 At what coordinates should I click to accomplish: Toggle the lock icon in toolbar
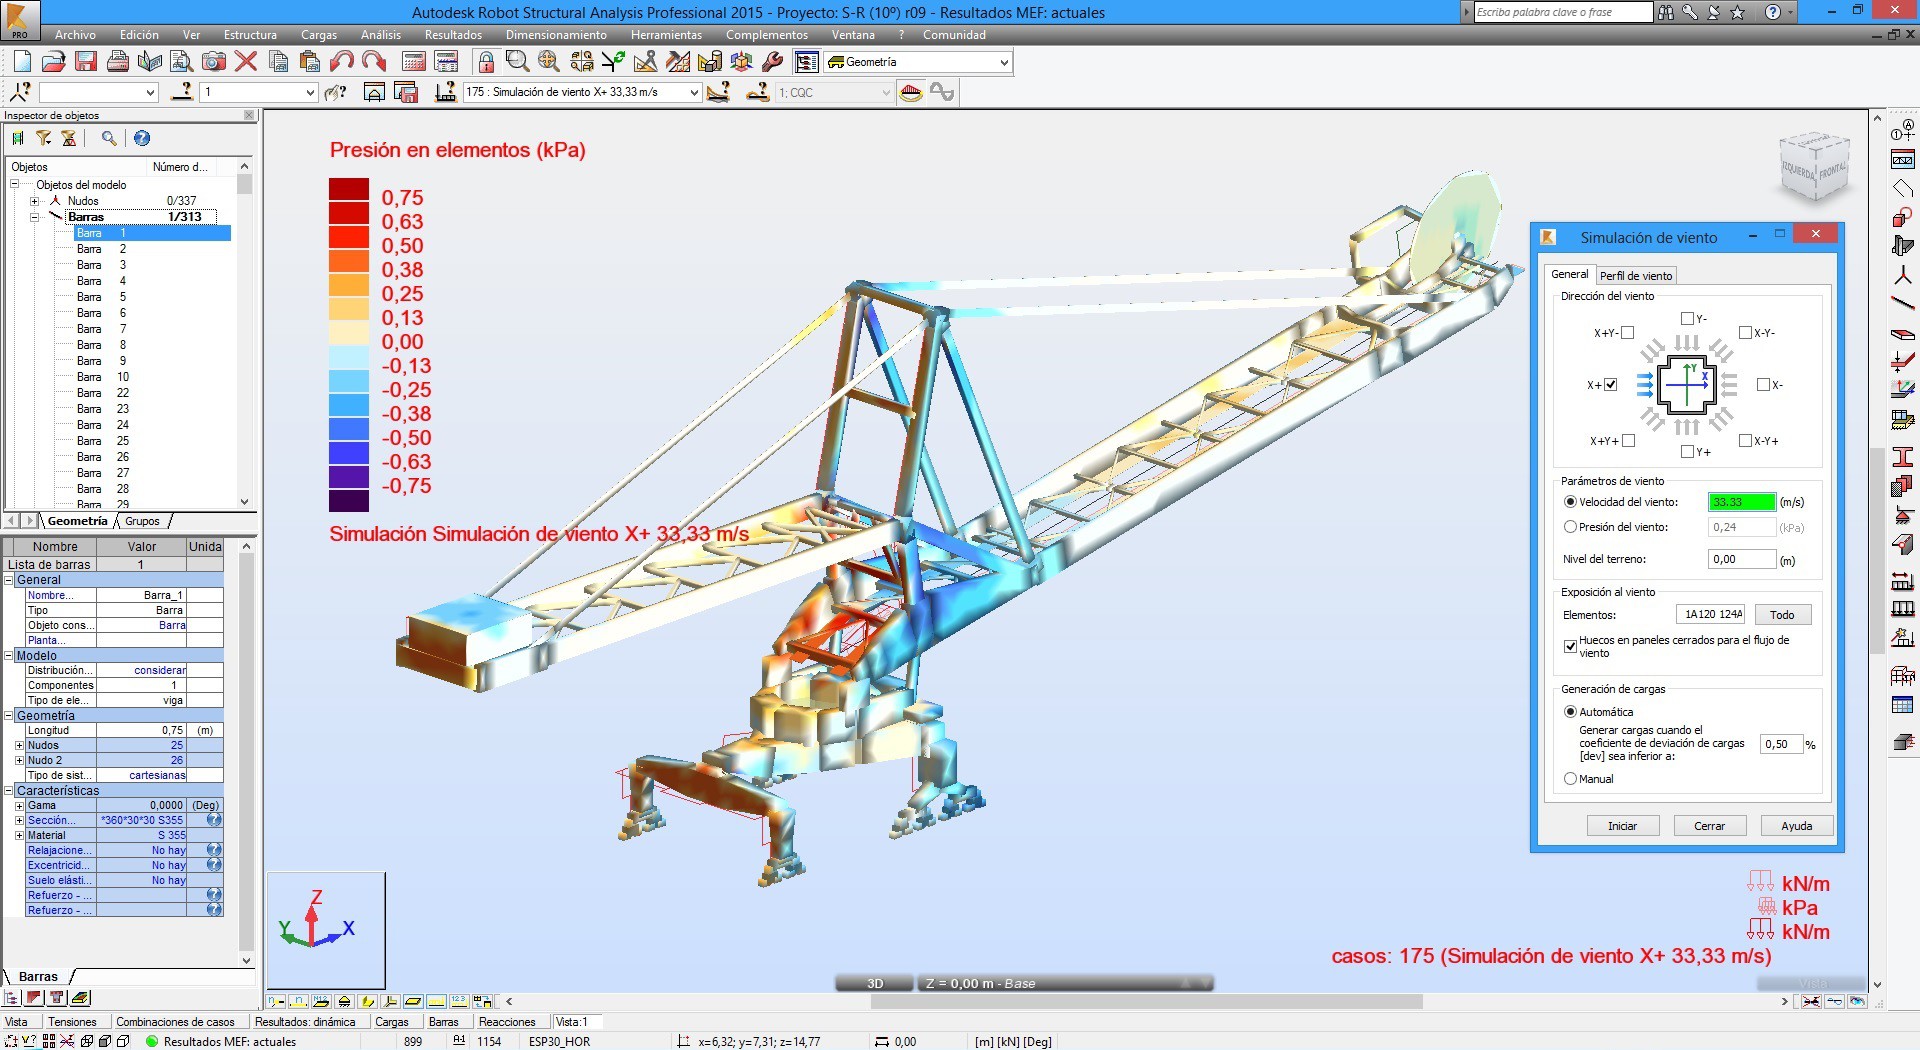point(486,62)
